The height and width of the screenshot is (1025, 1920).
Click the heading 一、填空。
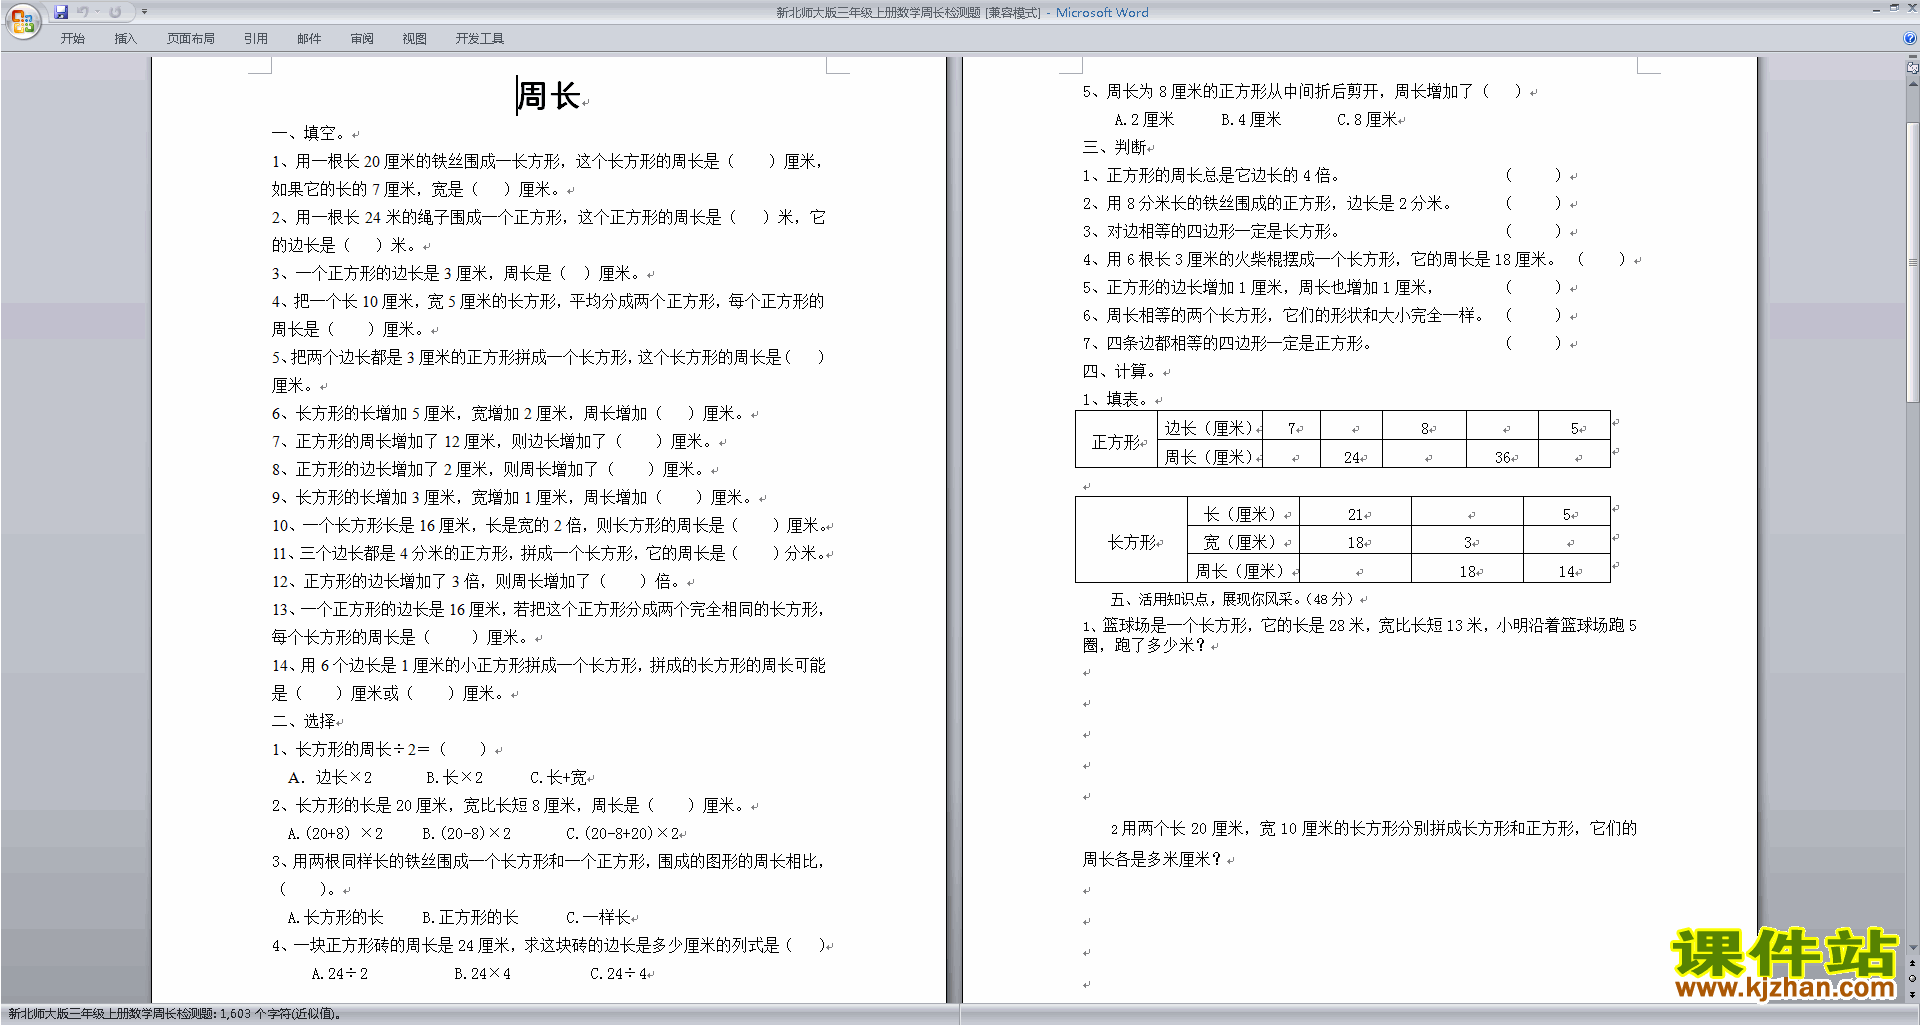pos(309,133)
